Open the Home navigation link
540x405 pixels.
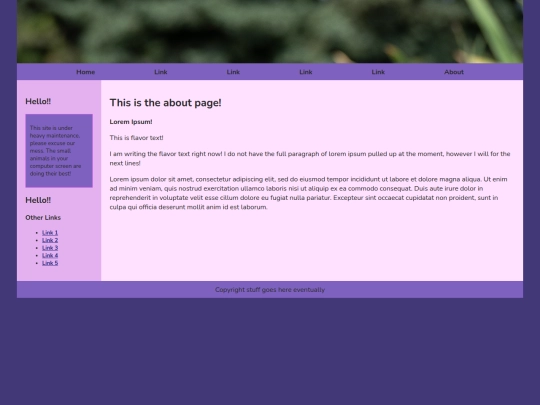(x=85, y=72)
